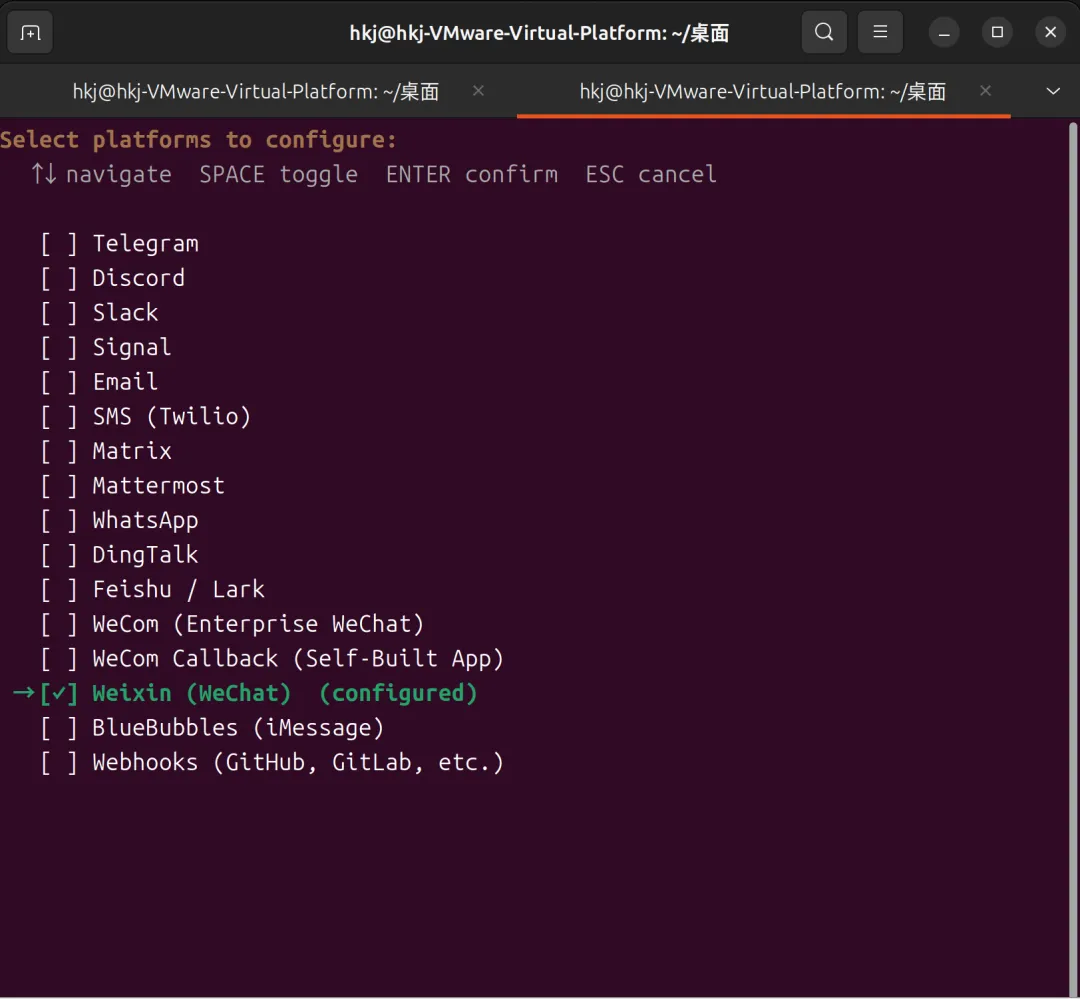
Task: Toggle the Telegram checkbox
Action: click(59, 244)
